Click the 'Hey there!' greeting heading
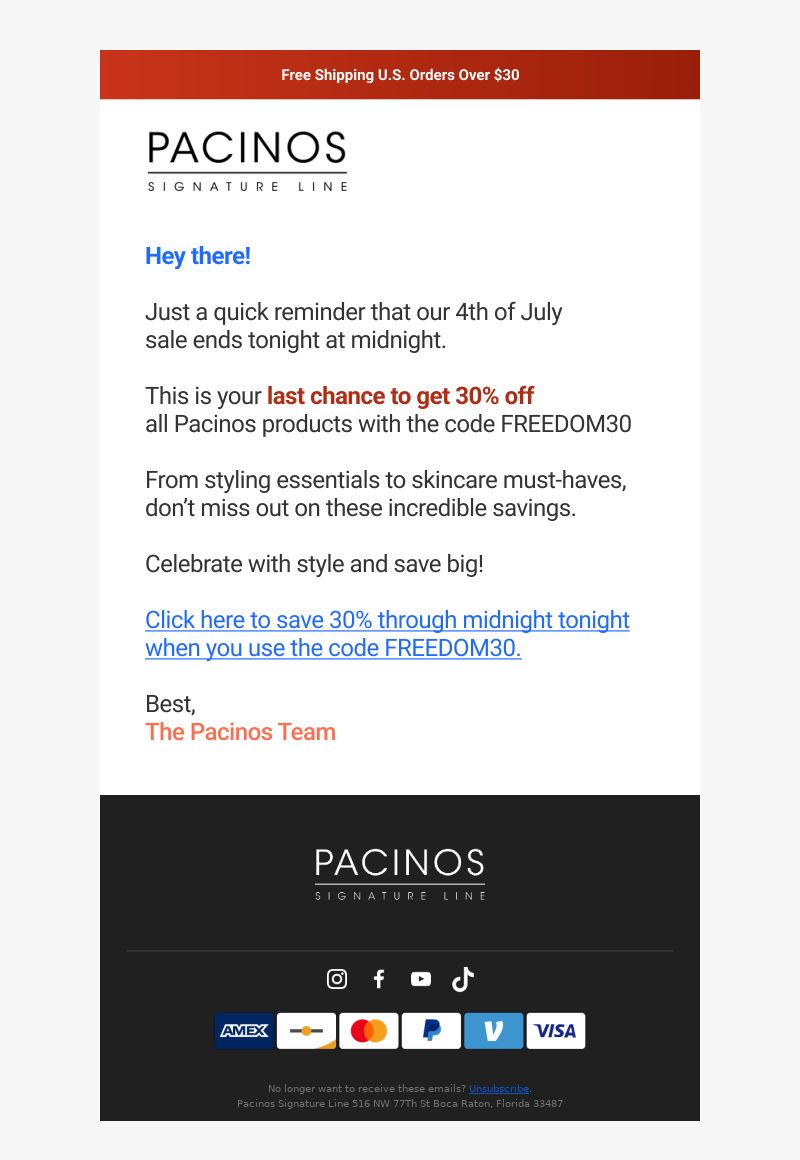 tap(198, 256)
